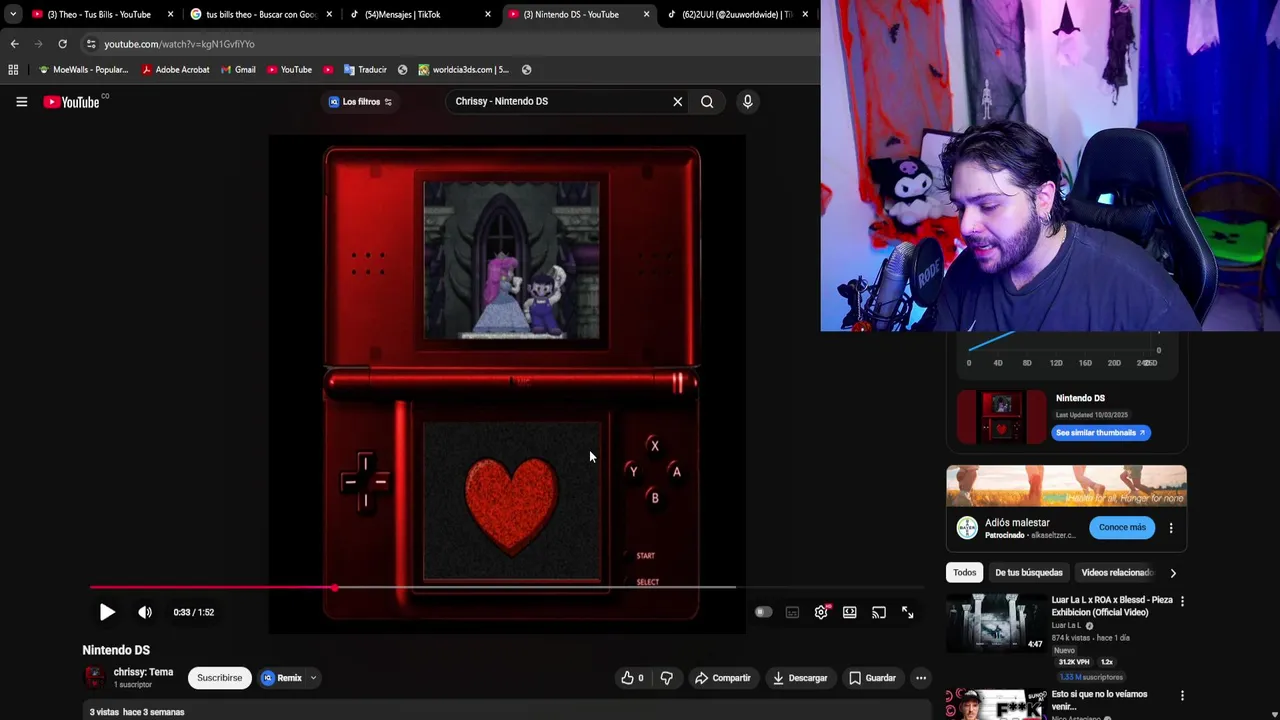Open options for the Luar La L video
Screen dimensions: 1280x720
(x=1182, y=601)
